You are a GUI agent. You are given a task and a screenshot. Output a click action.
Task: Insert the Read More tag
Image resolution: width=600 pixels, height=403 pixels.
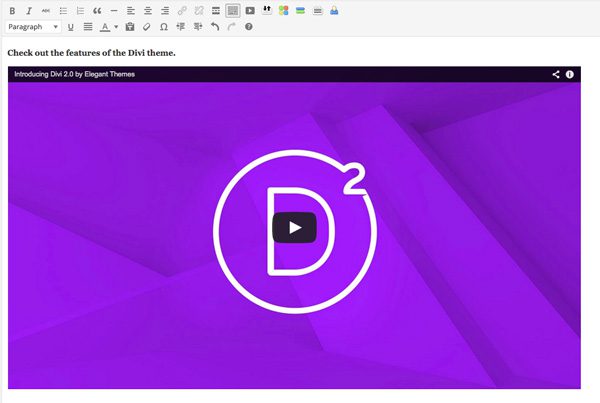coord(216,11)
